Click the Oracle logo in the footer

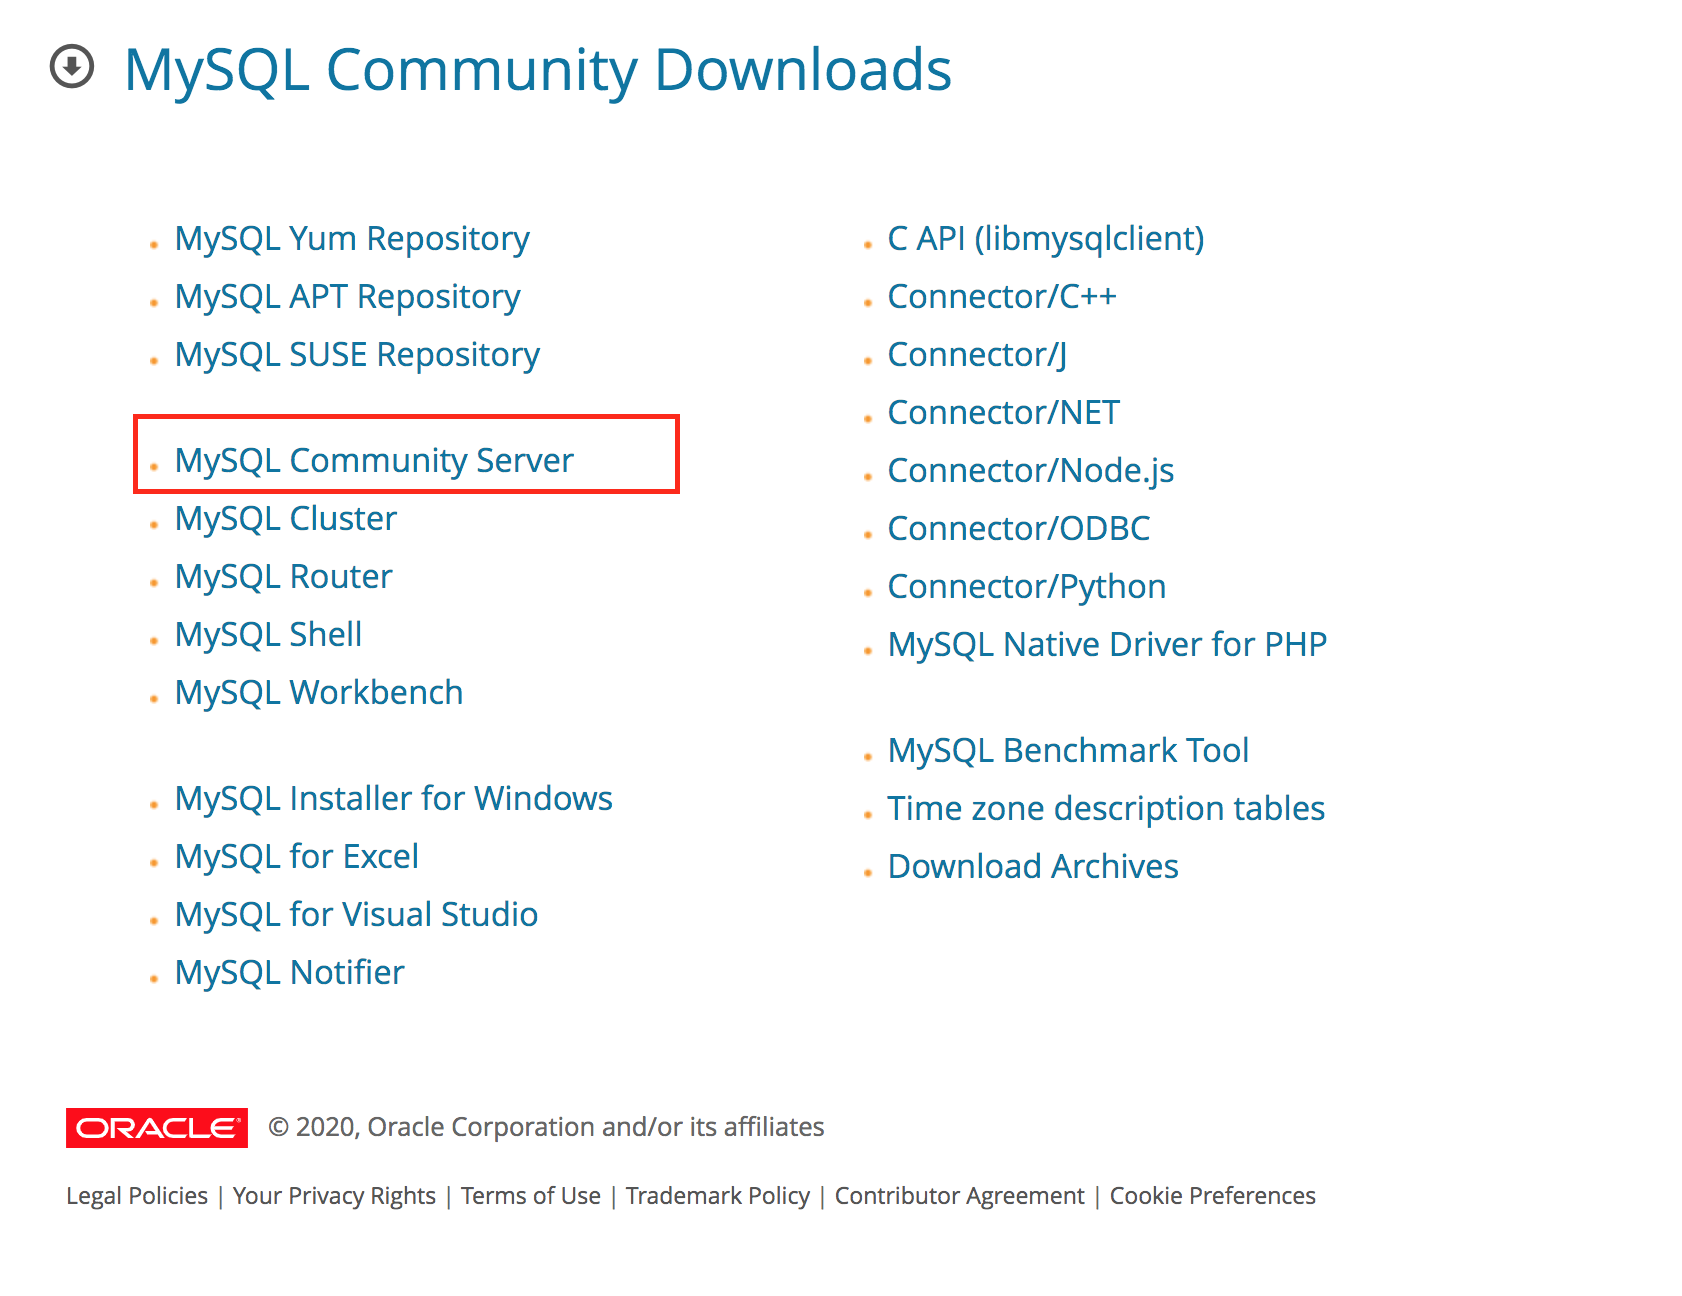[x=157, y=1128]
